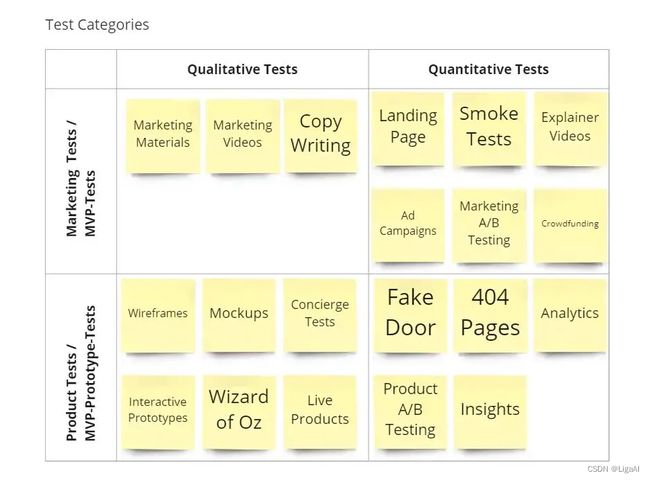Click the Marketing Videos sticky note

click(x=243, y=136)
